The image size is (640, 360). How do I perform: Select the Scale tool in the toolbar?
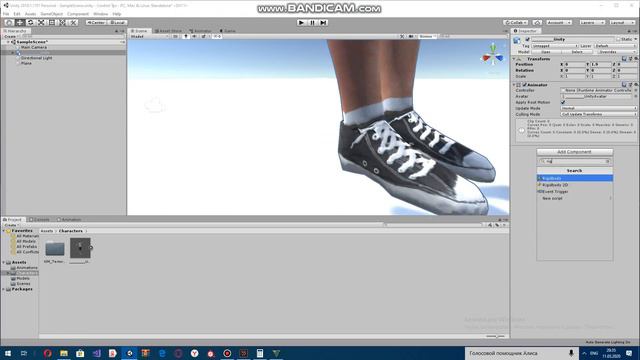click(41, 22)
